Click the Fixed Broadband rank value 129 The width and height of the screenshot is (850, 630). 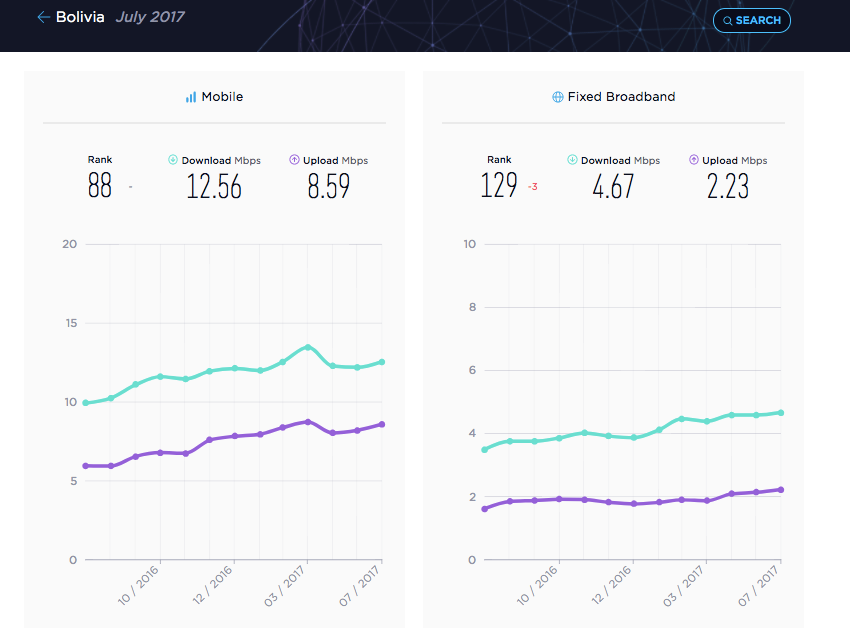[499, 185]
